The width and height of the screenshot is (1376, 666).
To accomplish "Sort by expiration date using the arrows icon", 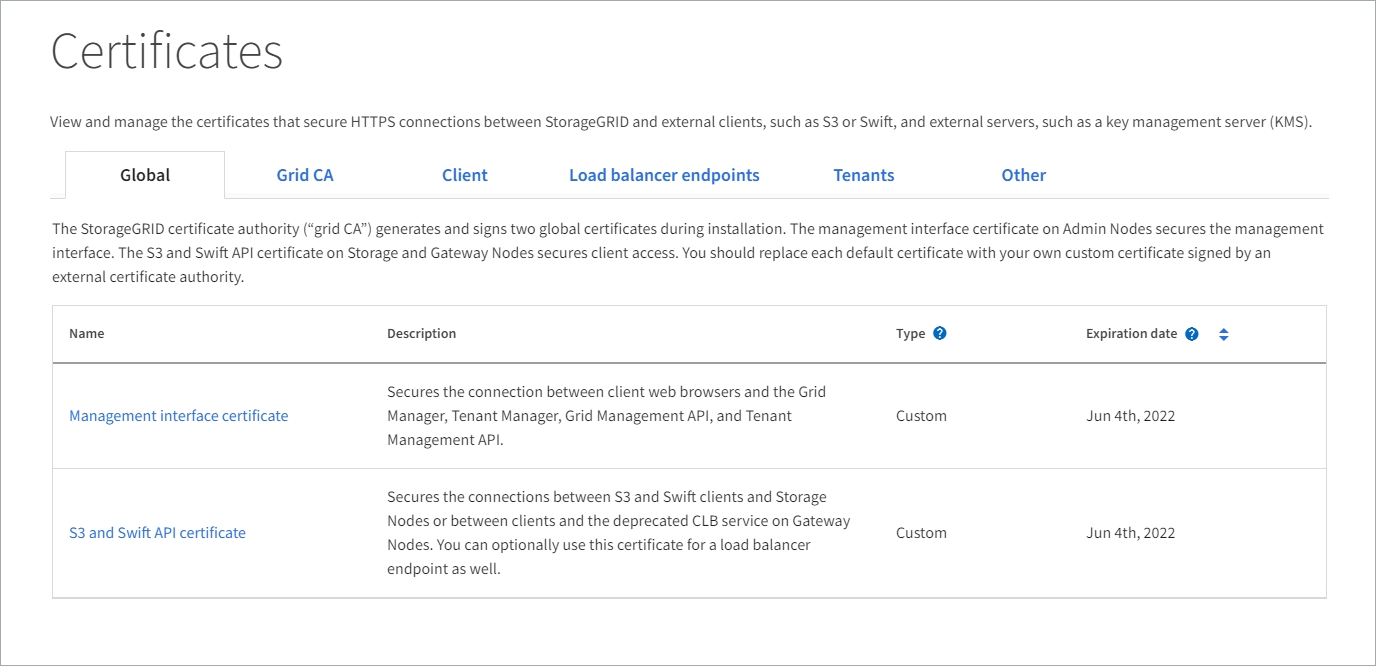I will [1223, 334].
